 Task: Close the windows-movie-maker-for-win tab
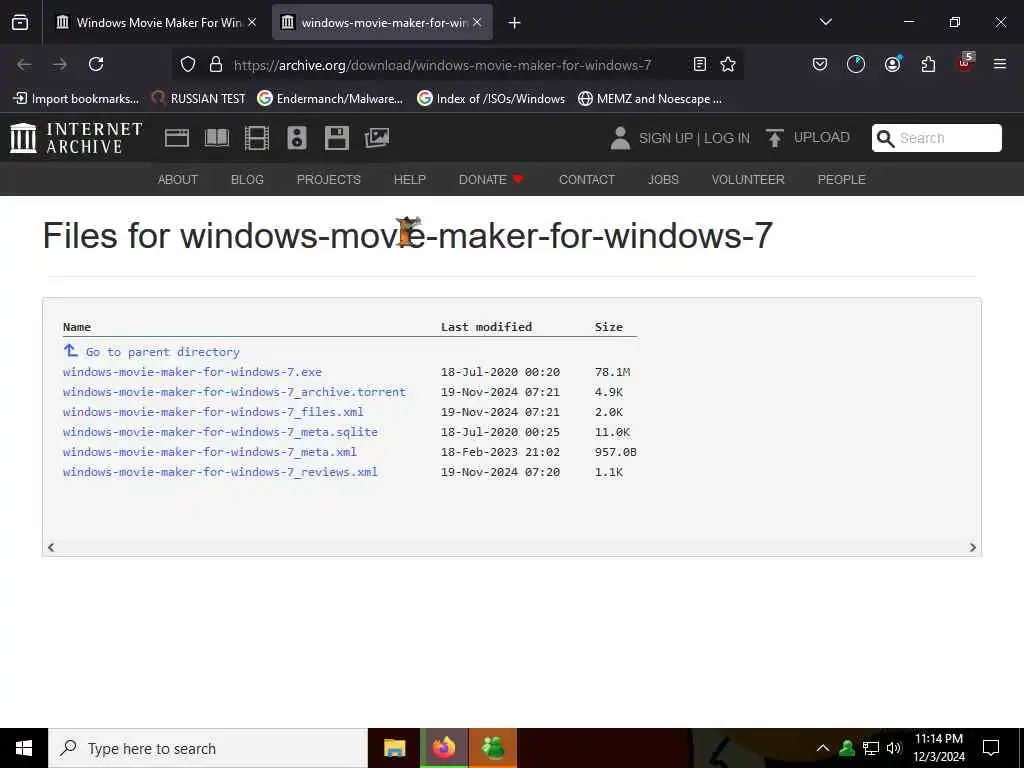click(477, 22)
